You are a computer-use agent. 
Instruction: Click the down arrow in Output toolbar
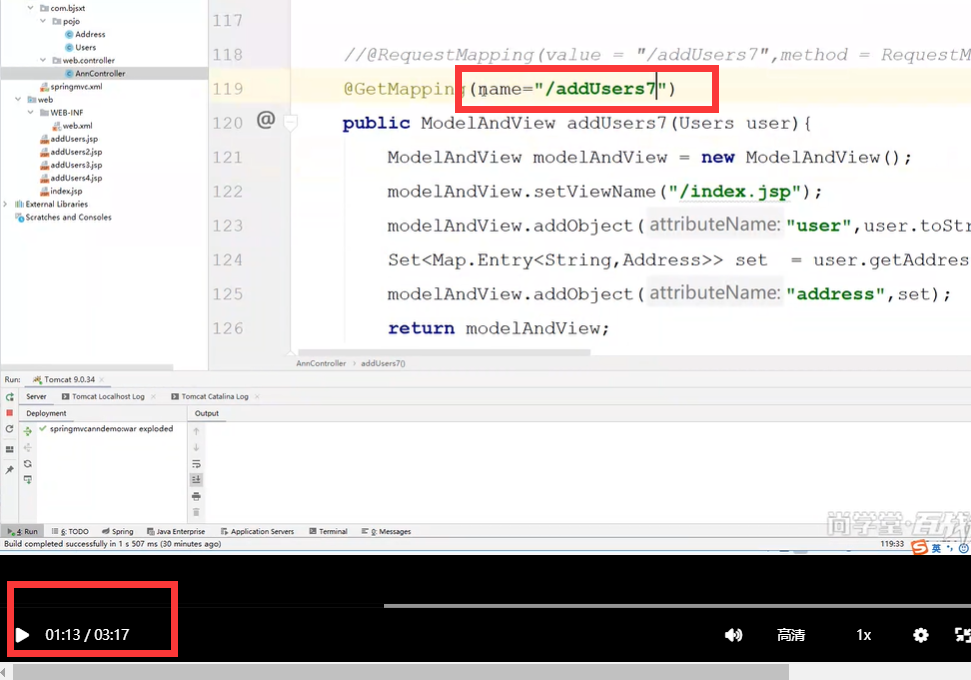[196, 447]
